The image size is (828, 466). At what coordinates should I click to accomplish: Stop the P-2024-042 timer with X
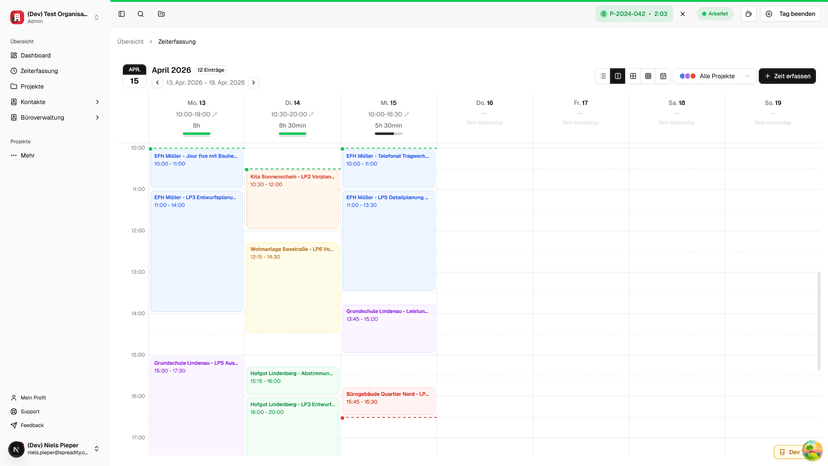click(x=683, y=14)
